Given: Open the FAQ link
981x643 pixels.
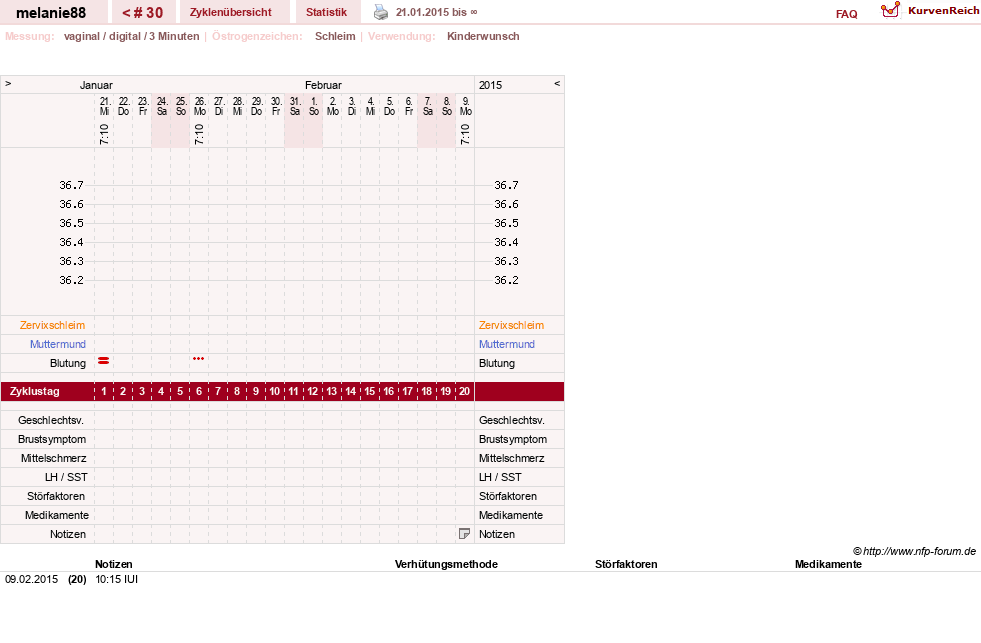Looking at the screenshot, I should point(846,14).
